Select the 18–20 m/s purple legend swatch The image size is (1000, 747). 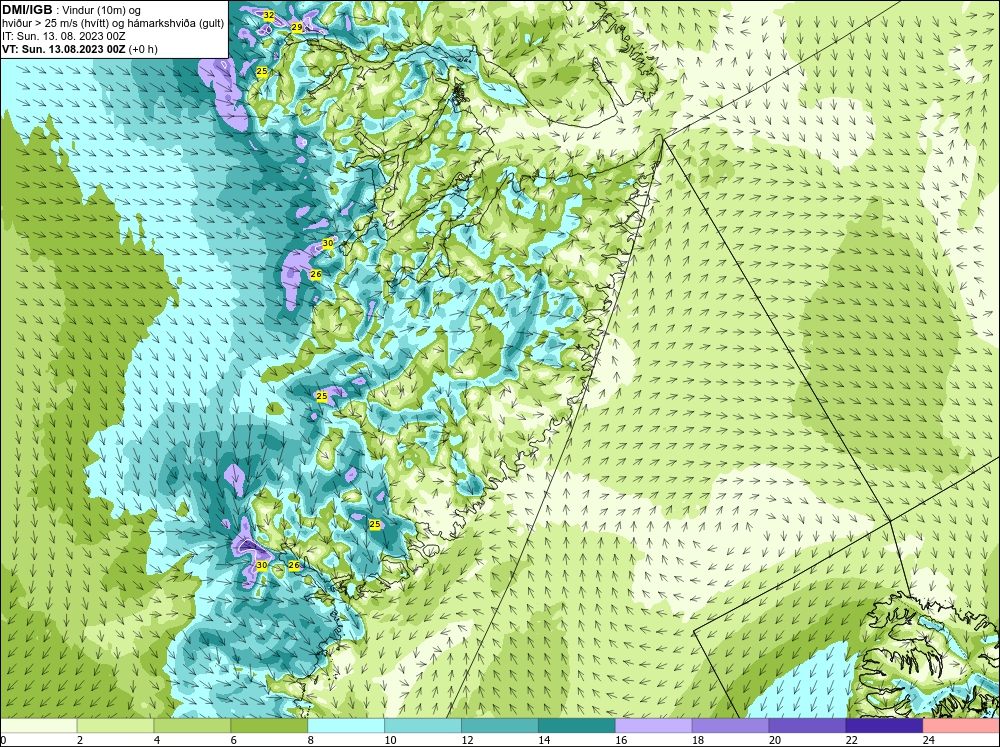coord(730,726)
